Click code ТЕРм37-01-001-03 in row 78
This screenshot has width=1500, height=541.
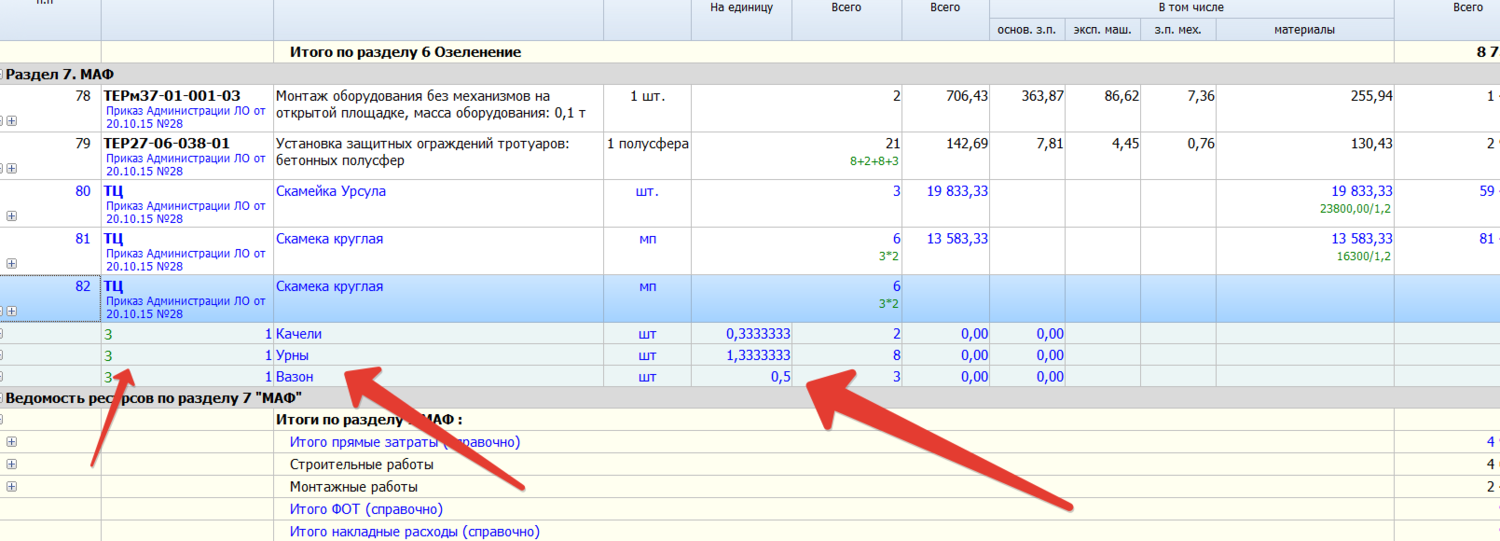pos(172,96)
